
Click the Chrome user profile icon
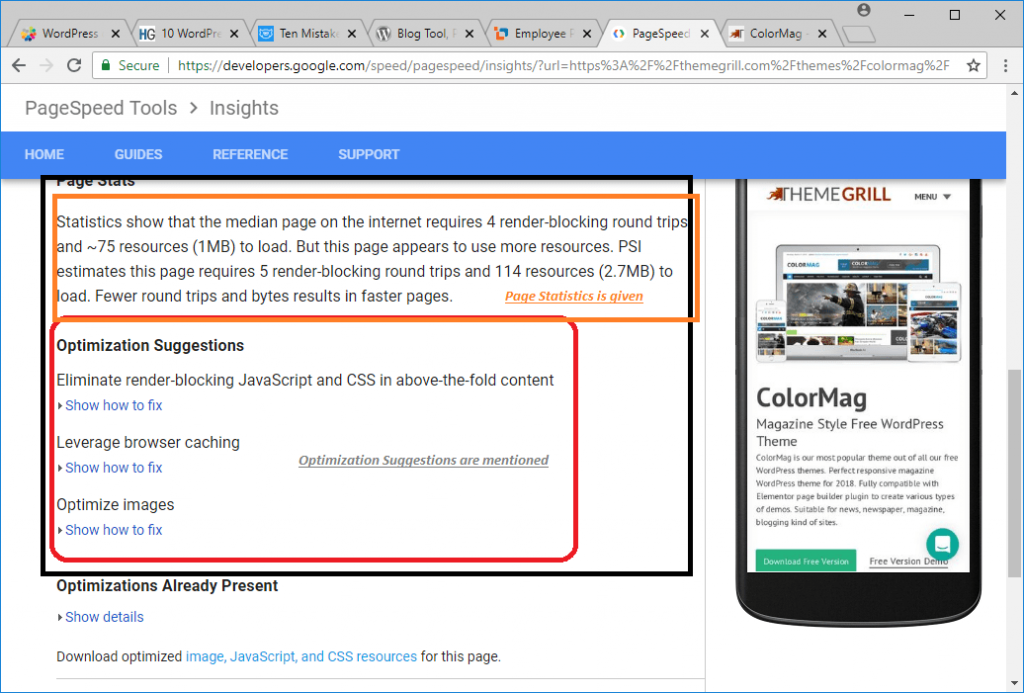[x=863, y=10]
